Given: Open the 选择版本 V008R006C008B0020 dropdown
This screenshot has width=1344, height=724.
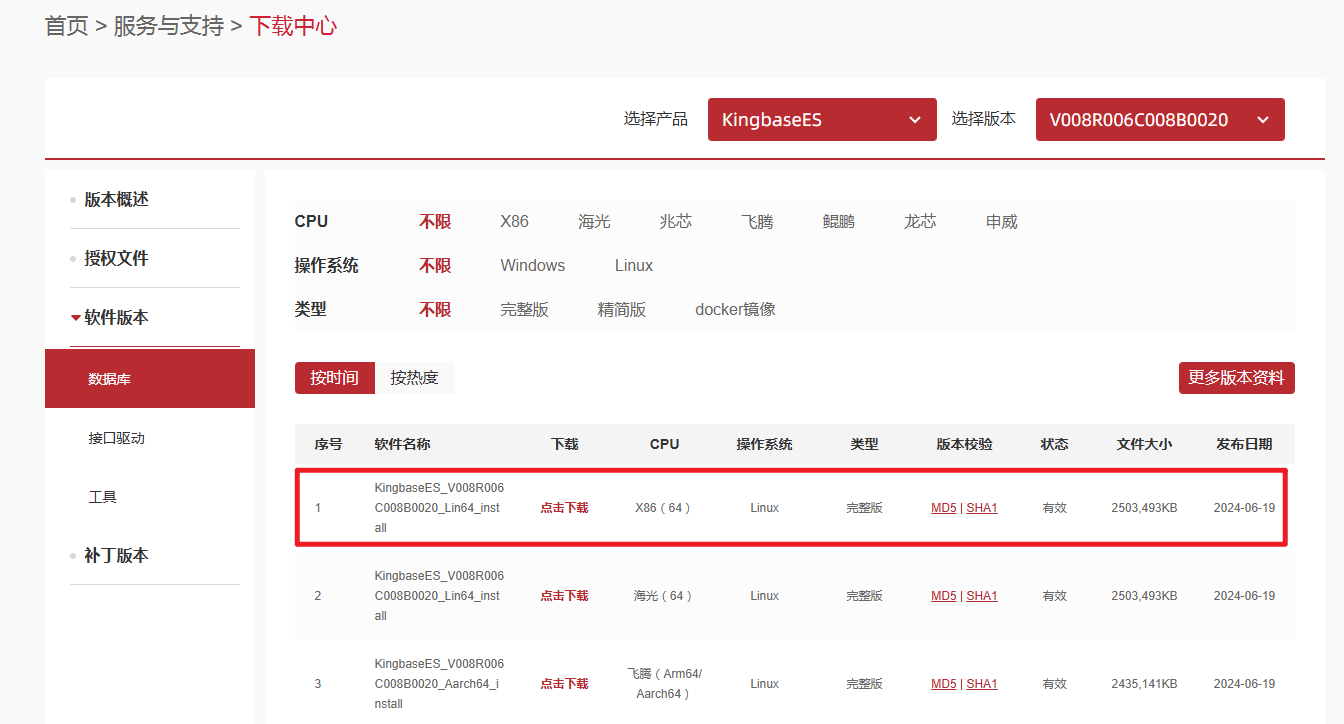Looking at the screenshot, I should tap(1160, 120).
